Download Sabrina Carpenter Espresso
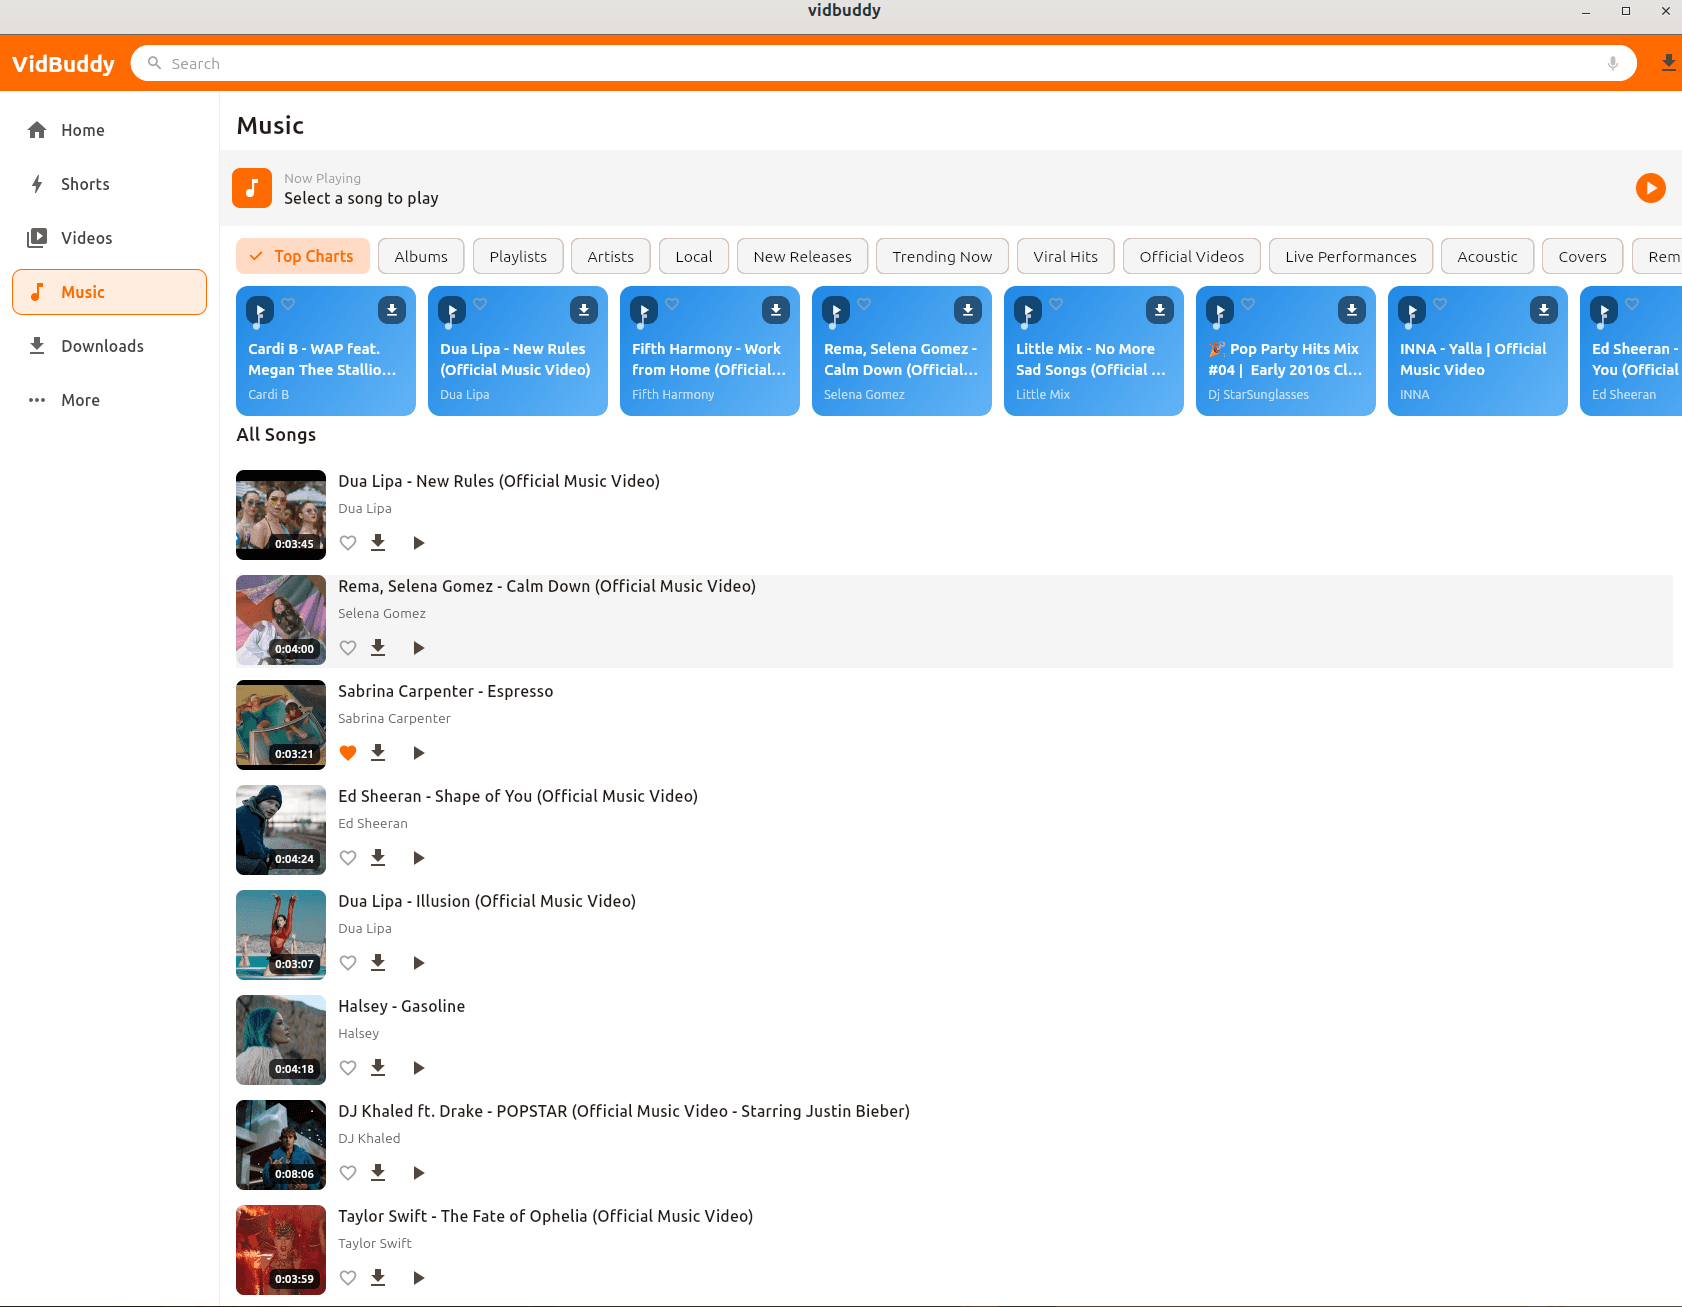The height and width of the screenshot is (1307, 1682). (x=378, y=752)
